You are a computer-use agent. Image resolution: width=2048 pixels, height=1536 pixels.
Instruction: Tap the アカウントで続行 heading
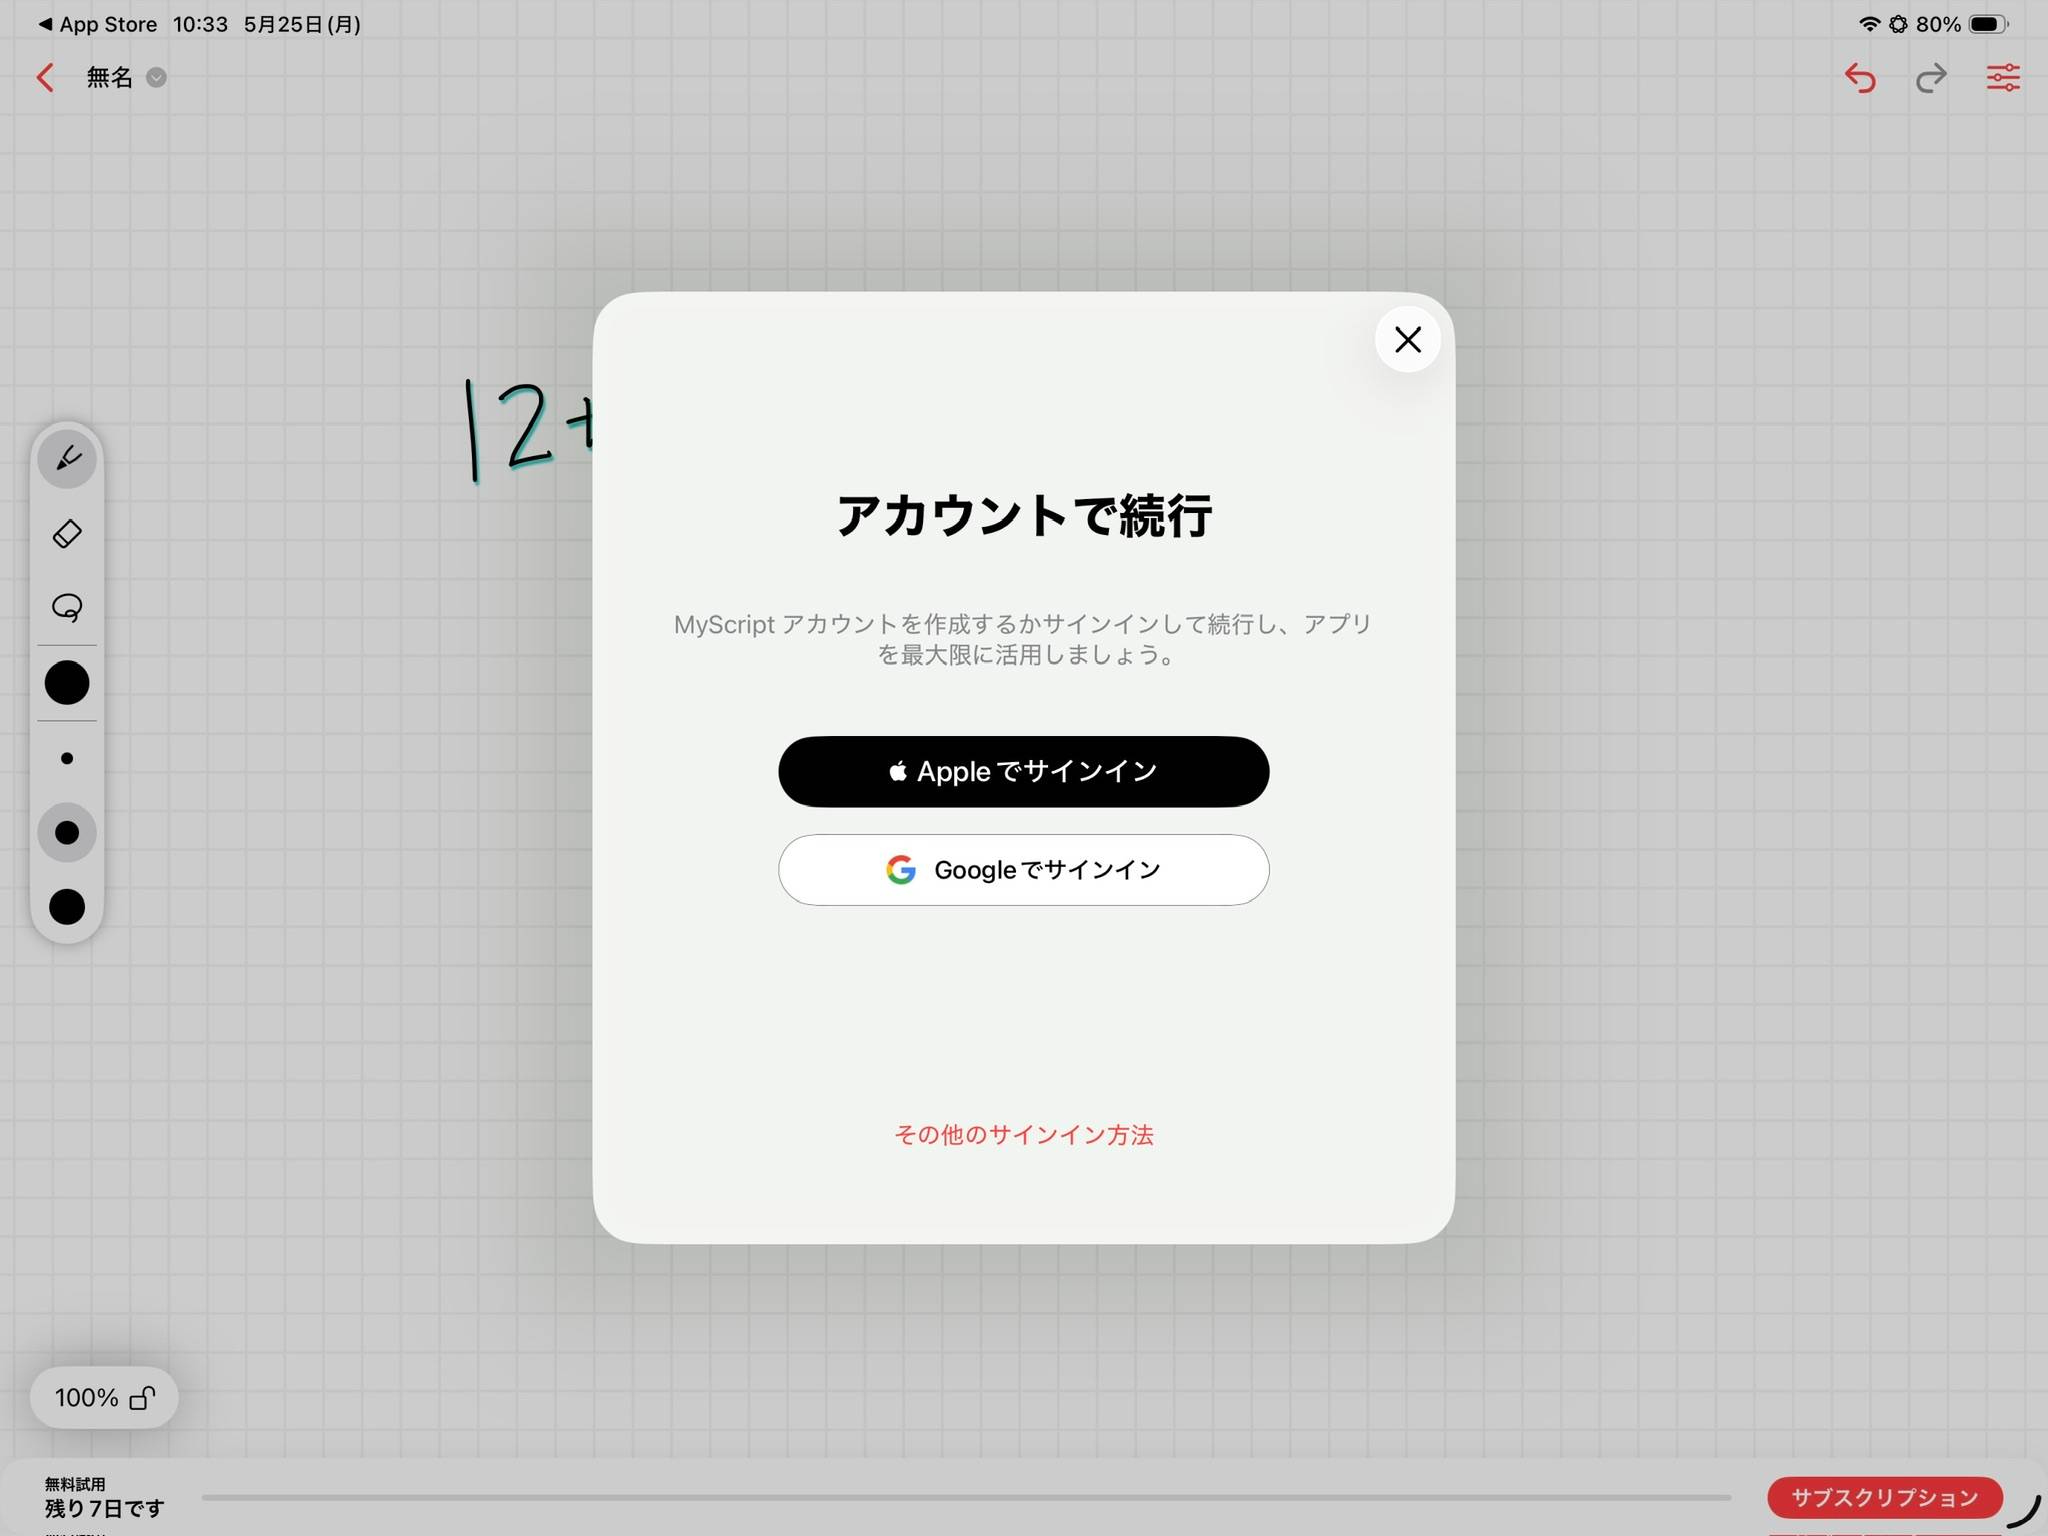tap(1023, 516)
